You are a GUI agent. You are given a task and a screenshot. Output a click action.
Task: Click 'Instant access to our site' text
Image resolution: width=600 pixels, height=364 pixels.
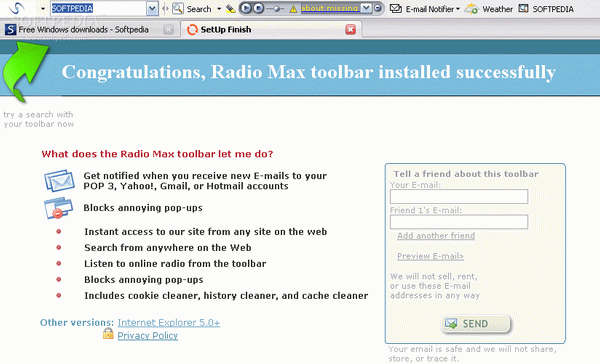(206, 232)
